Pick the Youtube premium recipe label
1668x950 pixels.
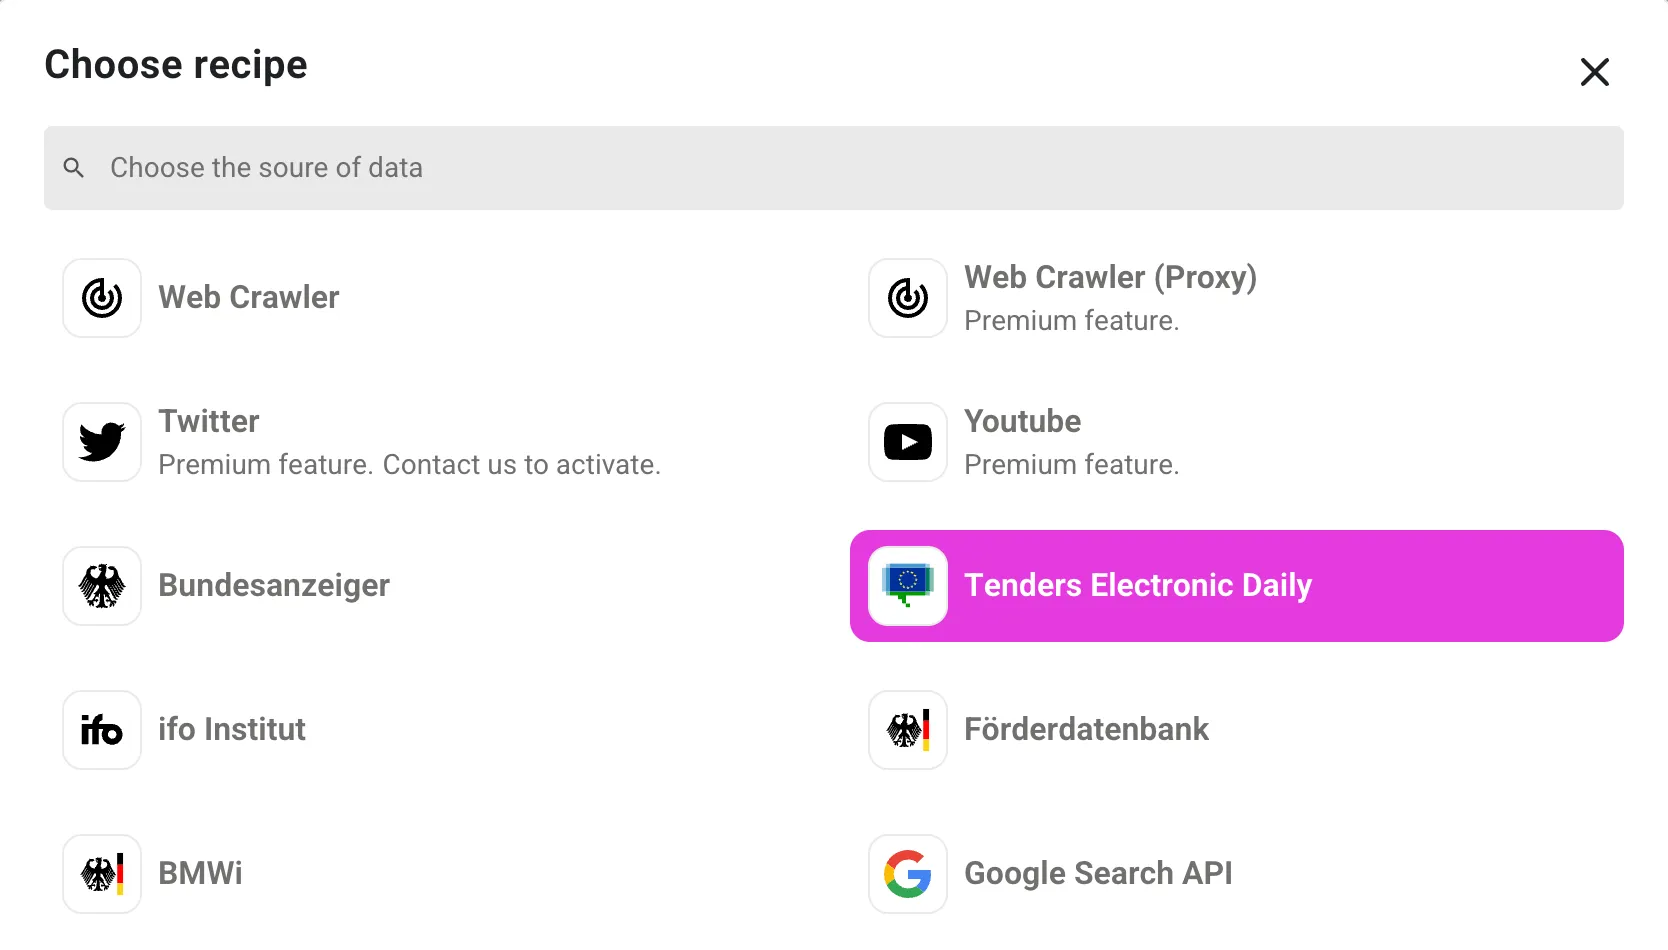pyautogui.click(x=1022, y=422)
